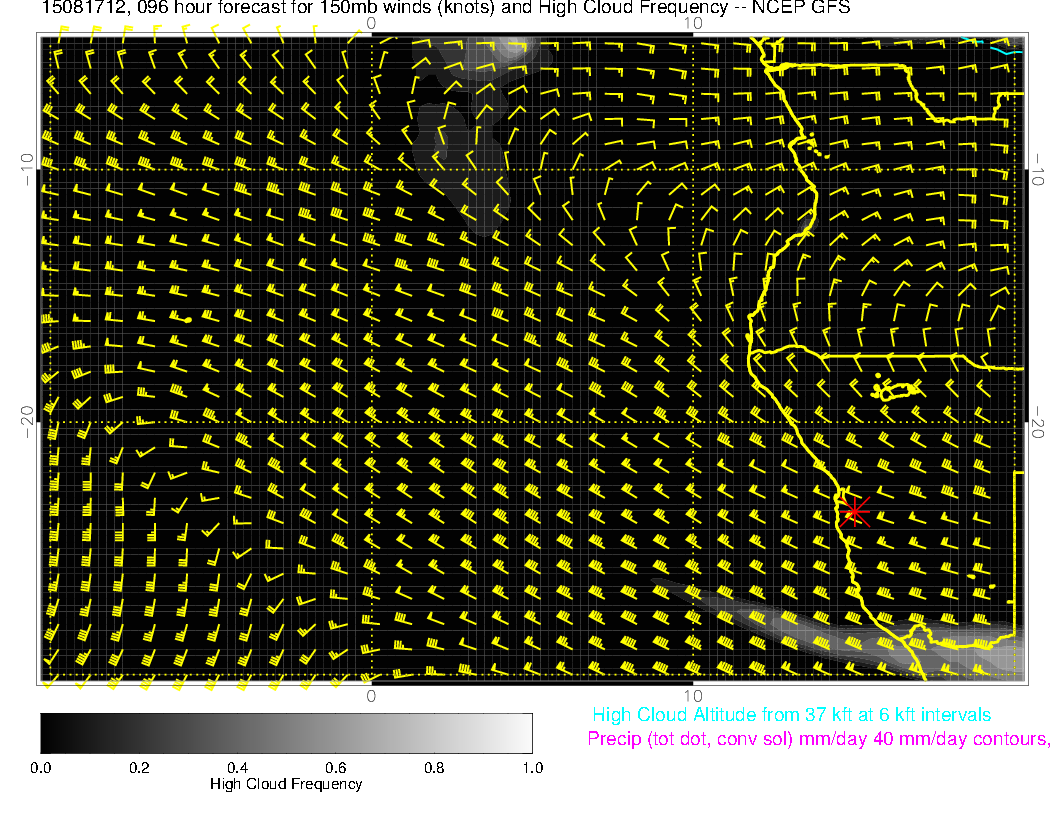Click the magenta "Precip" legend text
Screen dimensions: 1056x816
818,740
